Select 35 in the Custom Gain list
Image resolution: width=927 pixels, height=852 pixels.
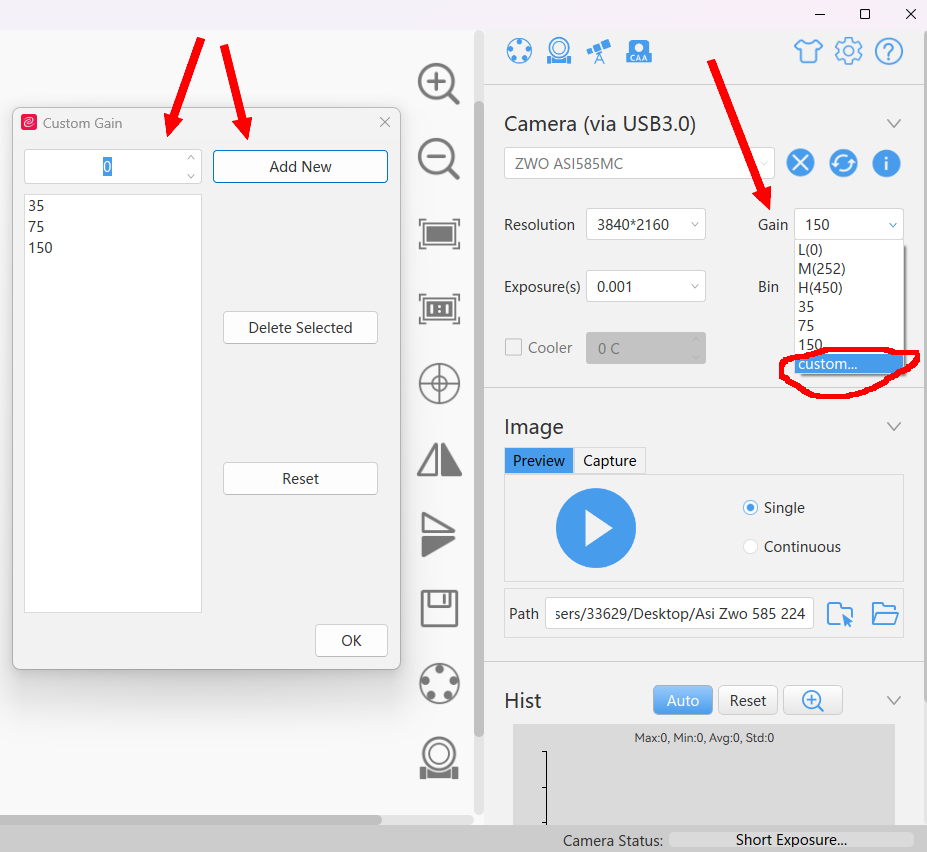[x=112, y=206]
